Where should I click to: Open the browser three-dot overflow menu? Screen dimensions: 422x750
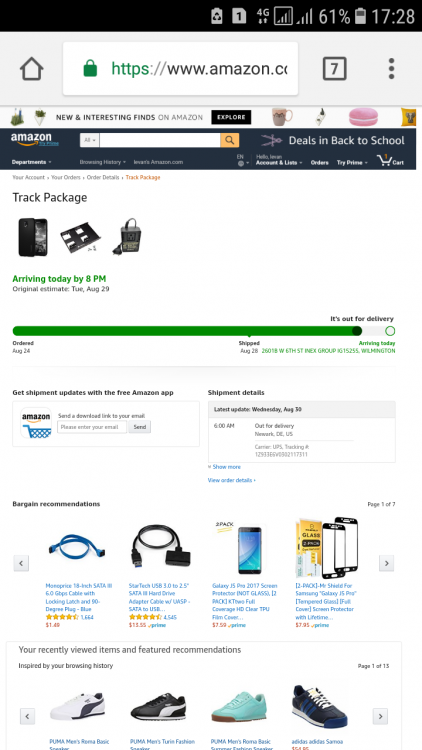click(391, 69)
